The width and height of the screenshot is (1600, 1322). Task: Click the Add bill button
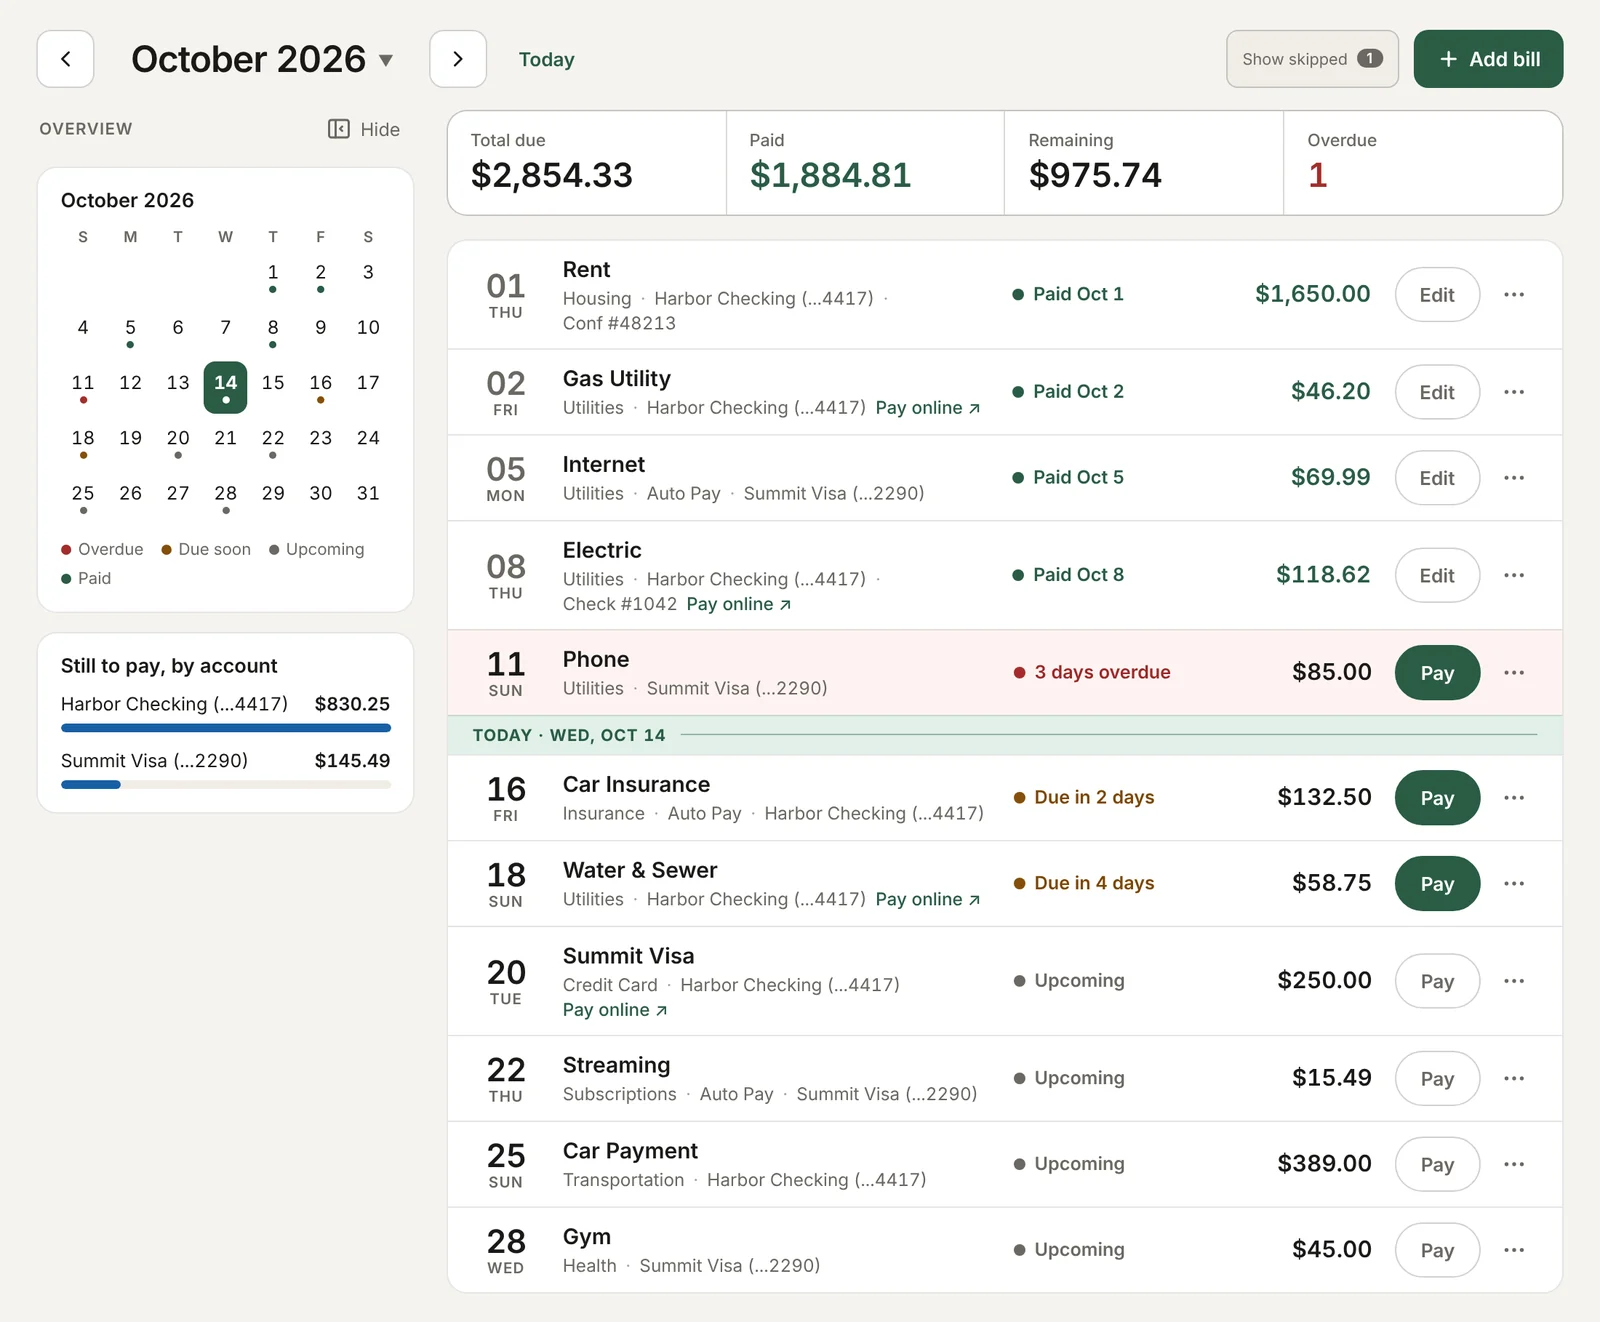coord(1488,59)
